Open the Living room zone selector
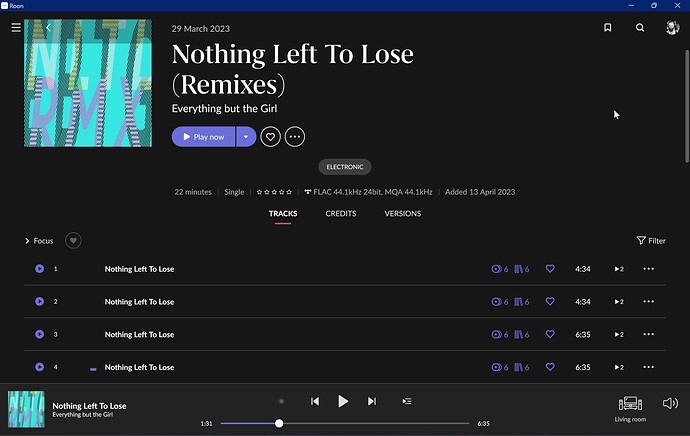690x436 pixels. coord(630,408)
